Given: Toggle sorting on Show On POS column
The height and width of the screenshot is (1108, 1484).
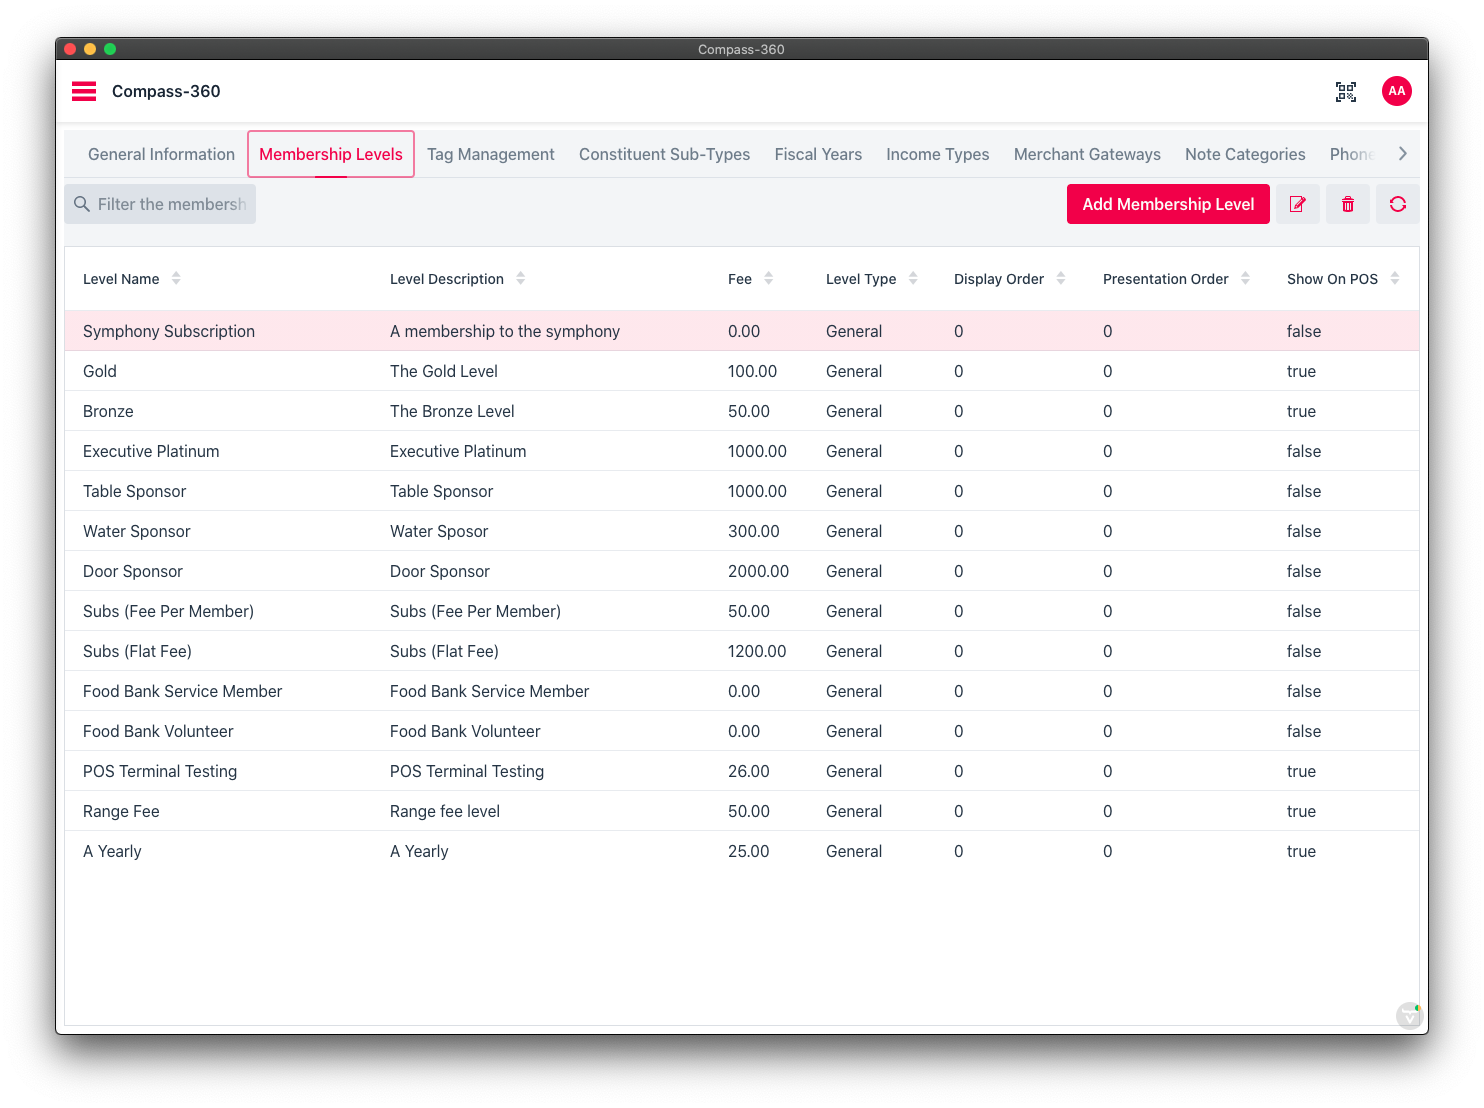Looking at the screenshot, I should pos(1397,278).
